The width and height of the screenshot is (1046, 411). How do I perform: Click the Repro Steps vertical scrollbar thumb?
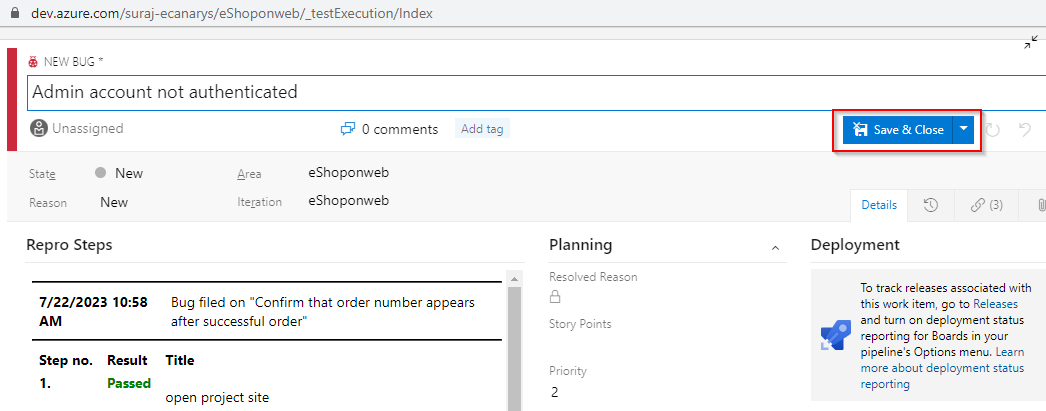tap(513, 349)
